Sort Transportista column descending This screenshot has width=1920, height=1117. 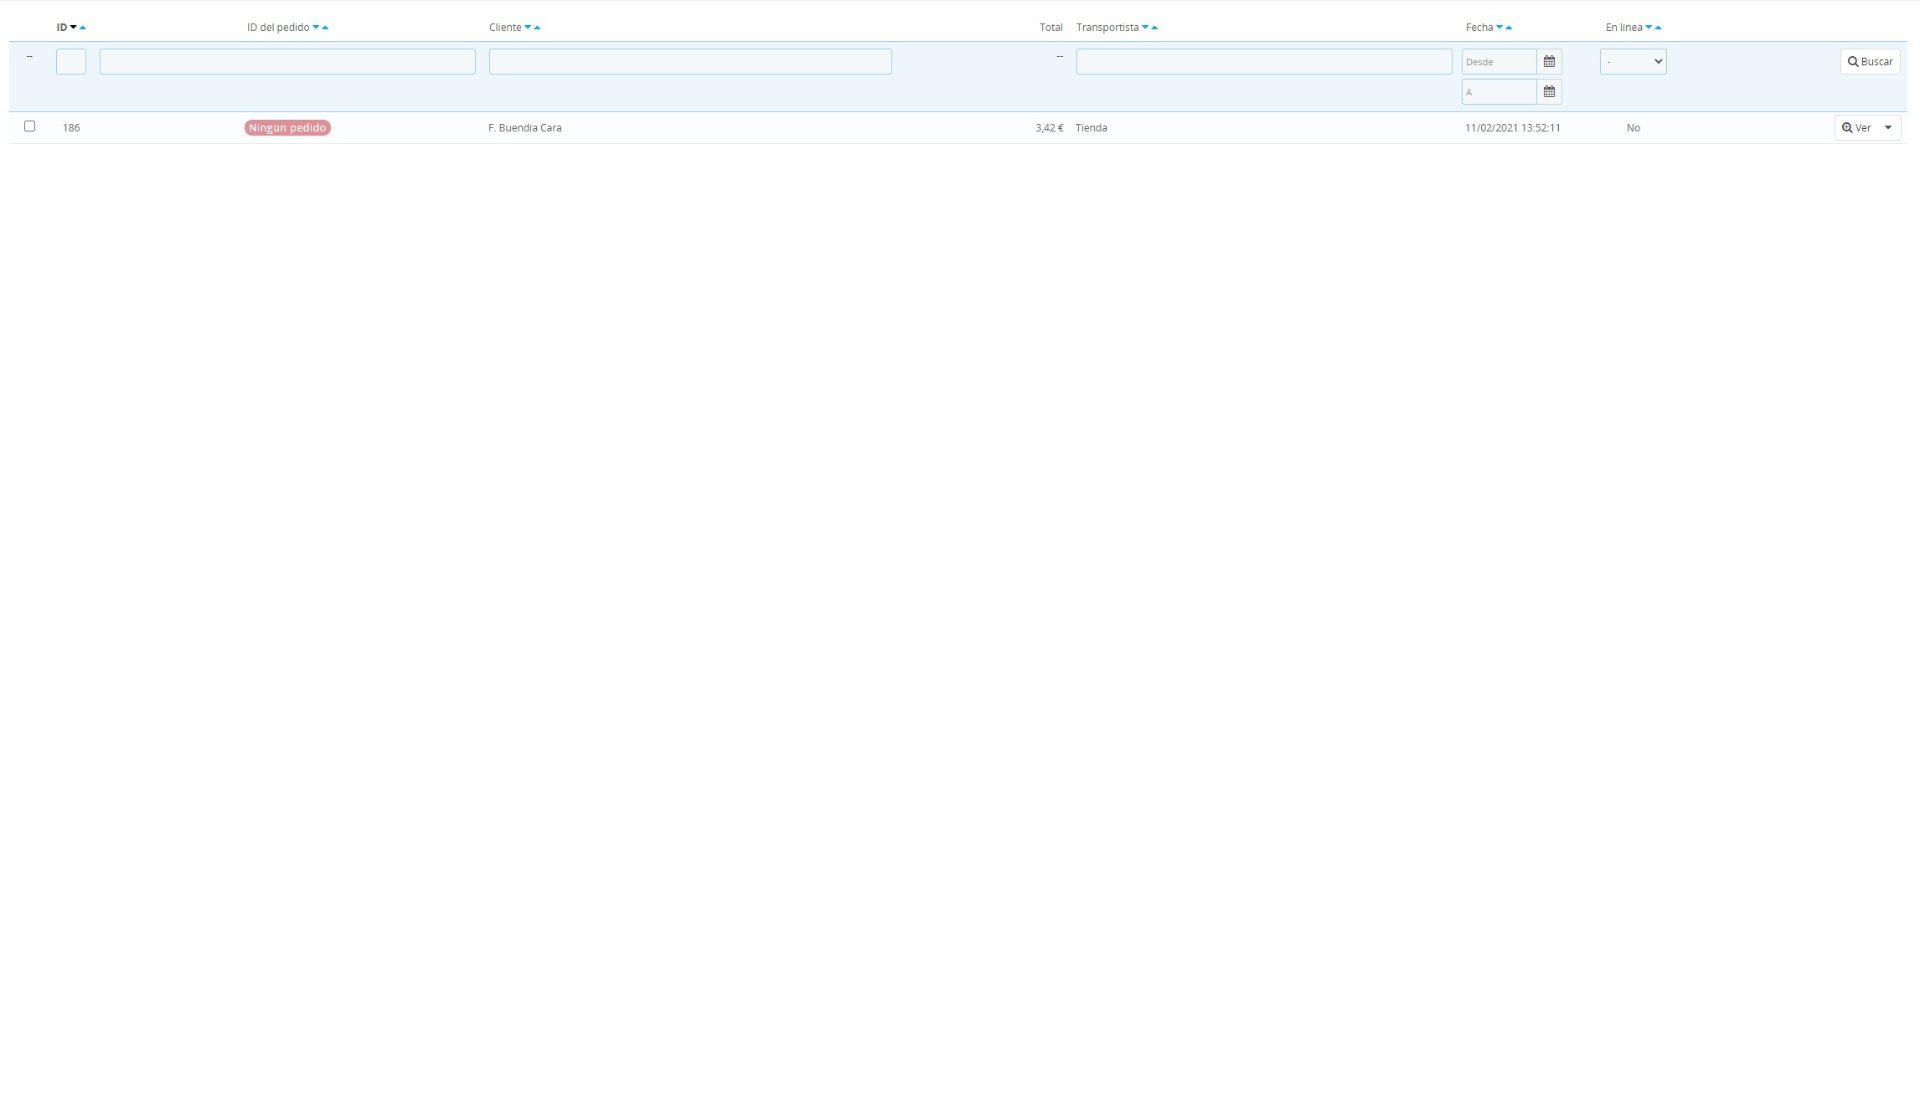[x=1145, y=28]
